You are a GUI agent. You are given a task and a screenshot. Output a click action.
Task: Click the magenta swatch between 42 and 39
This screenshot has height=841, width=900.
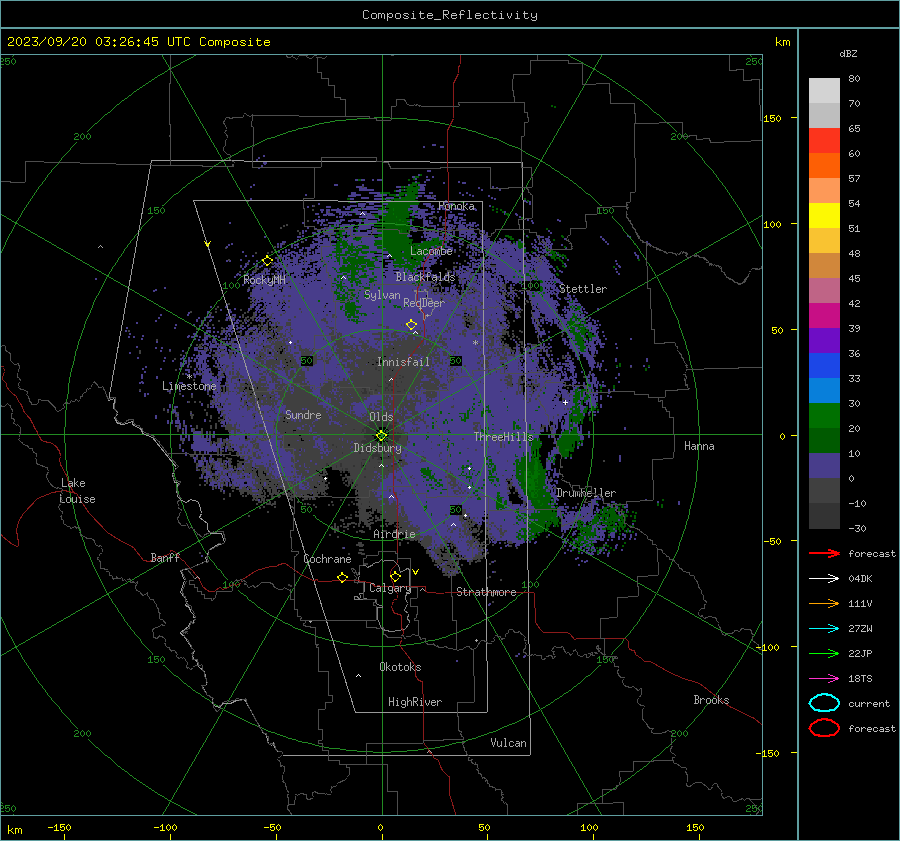(824, 316)
